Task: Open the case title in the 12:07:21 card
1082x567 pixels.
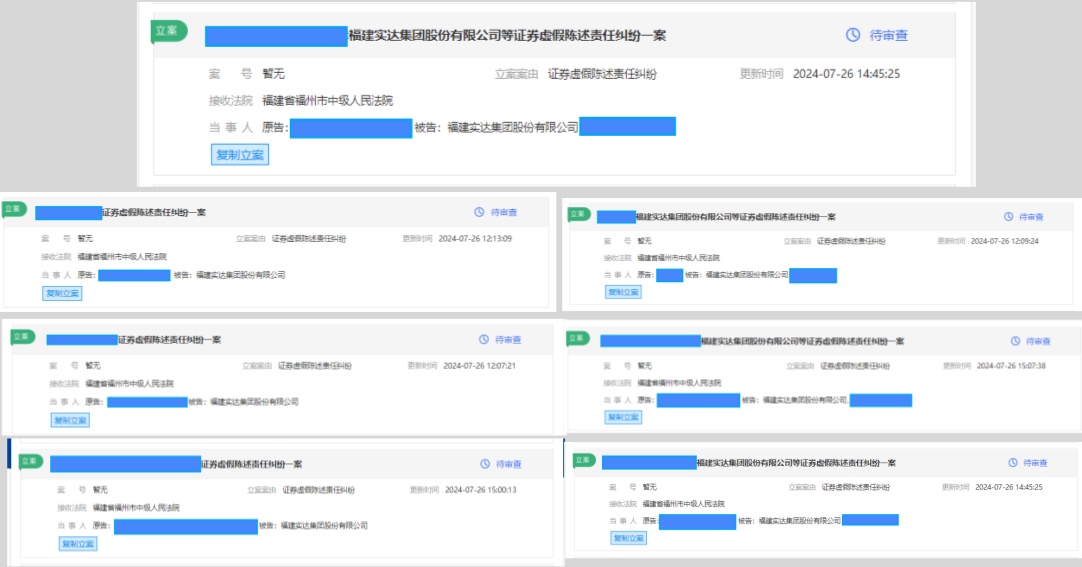Action: click(169, 339)
